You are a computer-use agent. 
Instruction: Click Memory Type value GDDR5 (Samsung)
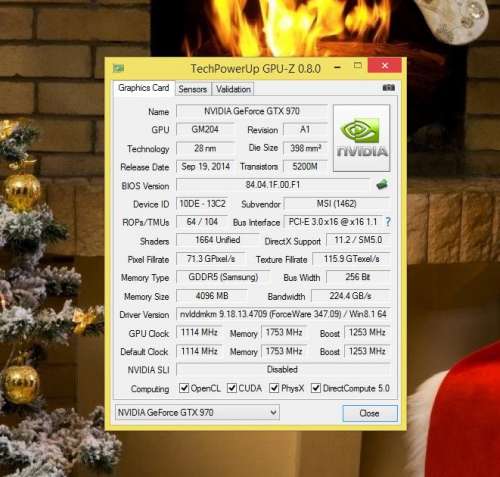[223, 277]
